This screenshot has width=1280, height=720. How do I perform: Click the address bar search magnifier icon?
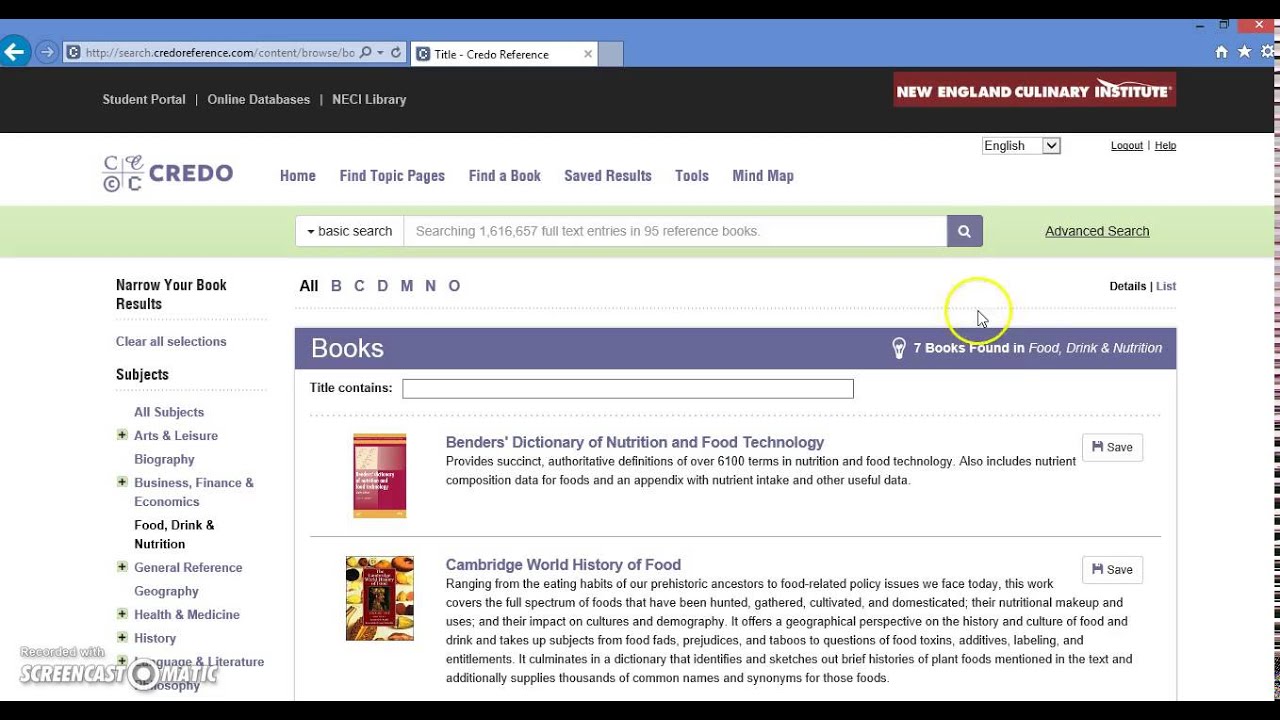pyautogui.click(x=365, y=53)
